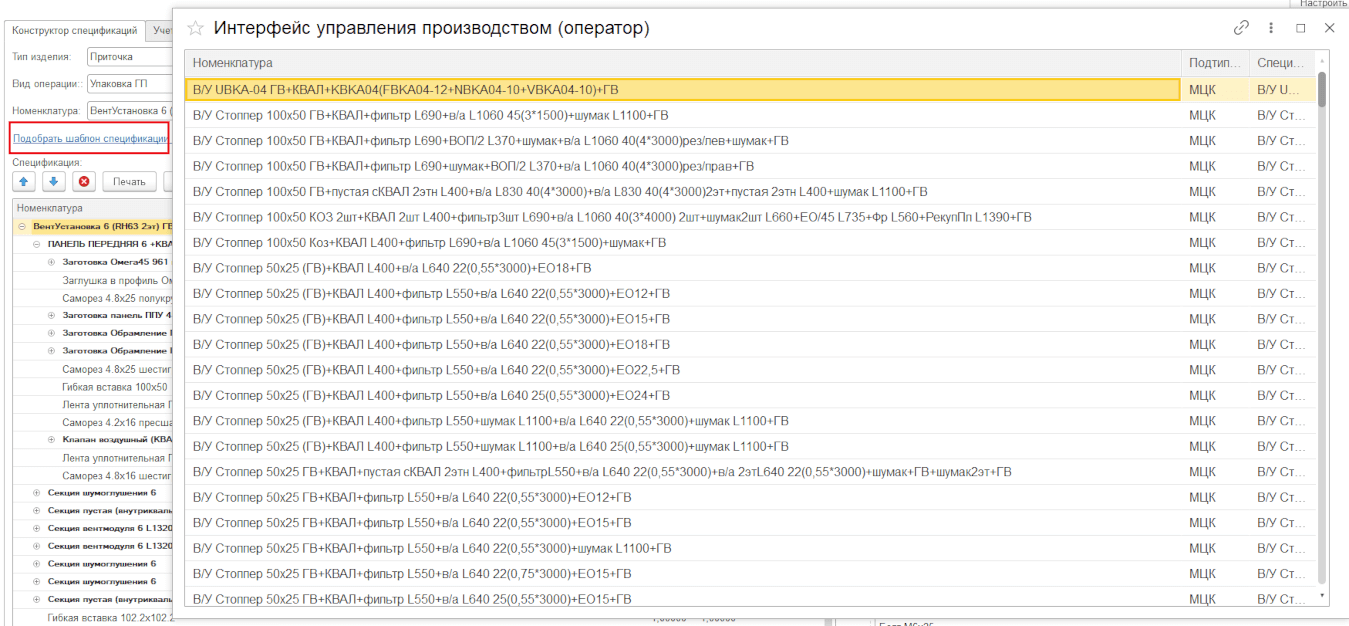The height and width of the screenshot is (626, 1349).
Task: Collapse the ВентУстановка 6 root tree node
Action: [x=22, y=227]
